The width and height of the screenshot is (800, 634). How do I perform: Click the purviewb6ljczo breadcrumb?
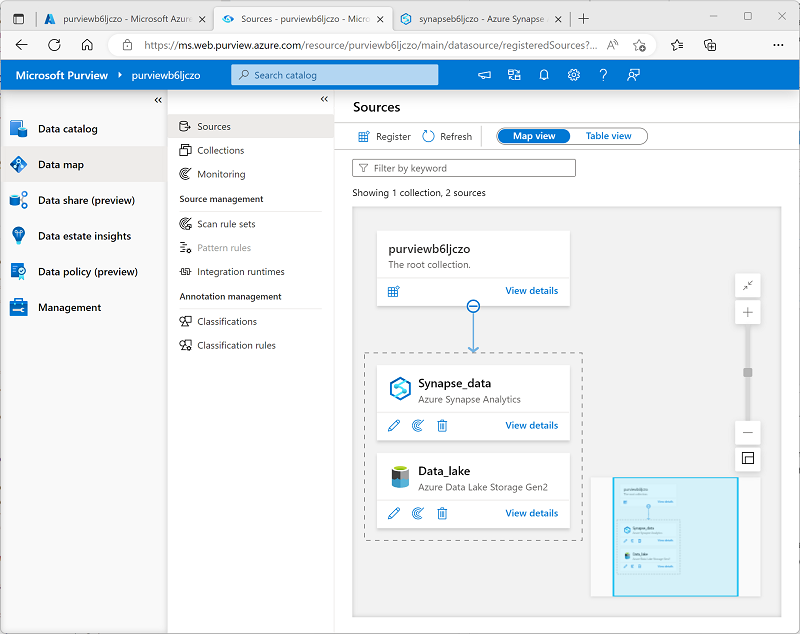coord(166,75)
